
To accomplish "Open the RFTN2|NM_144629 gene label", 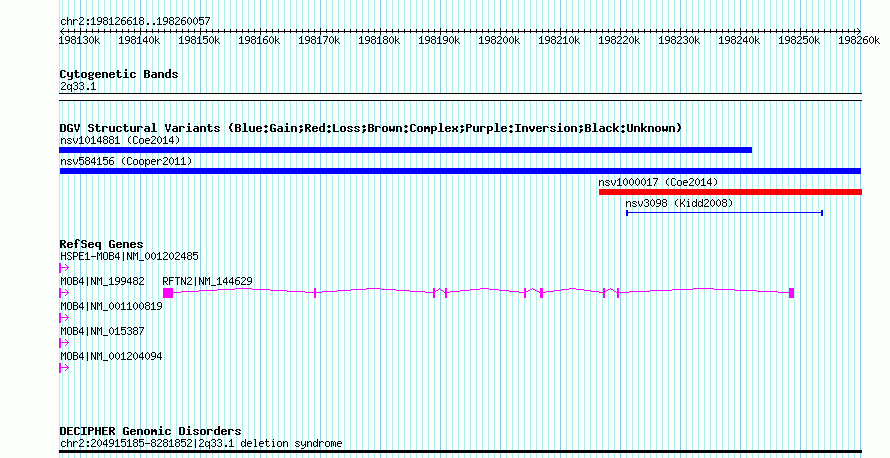I will (207, 281).
